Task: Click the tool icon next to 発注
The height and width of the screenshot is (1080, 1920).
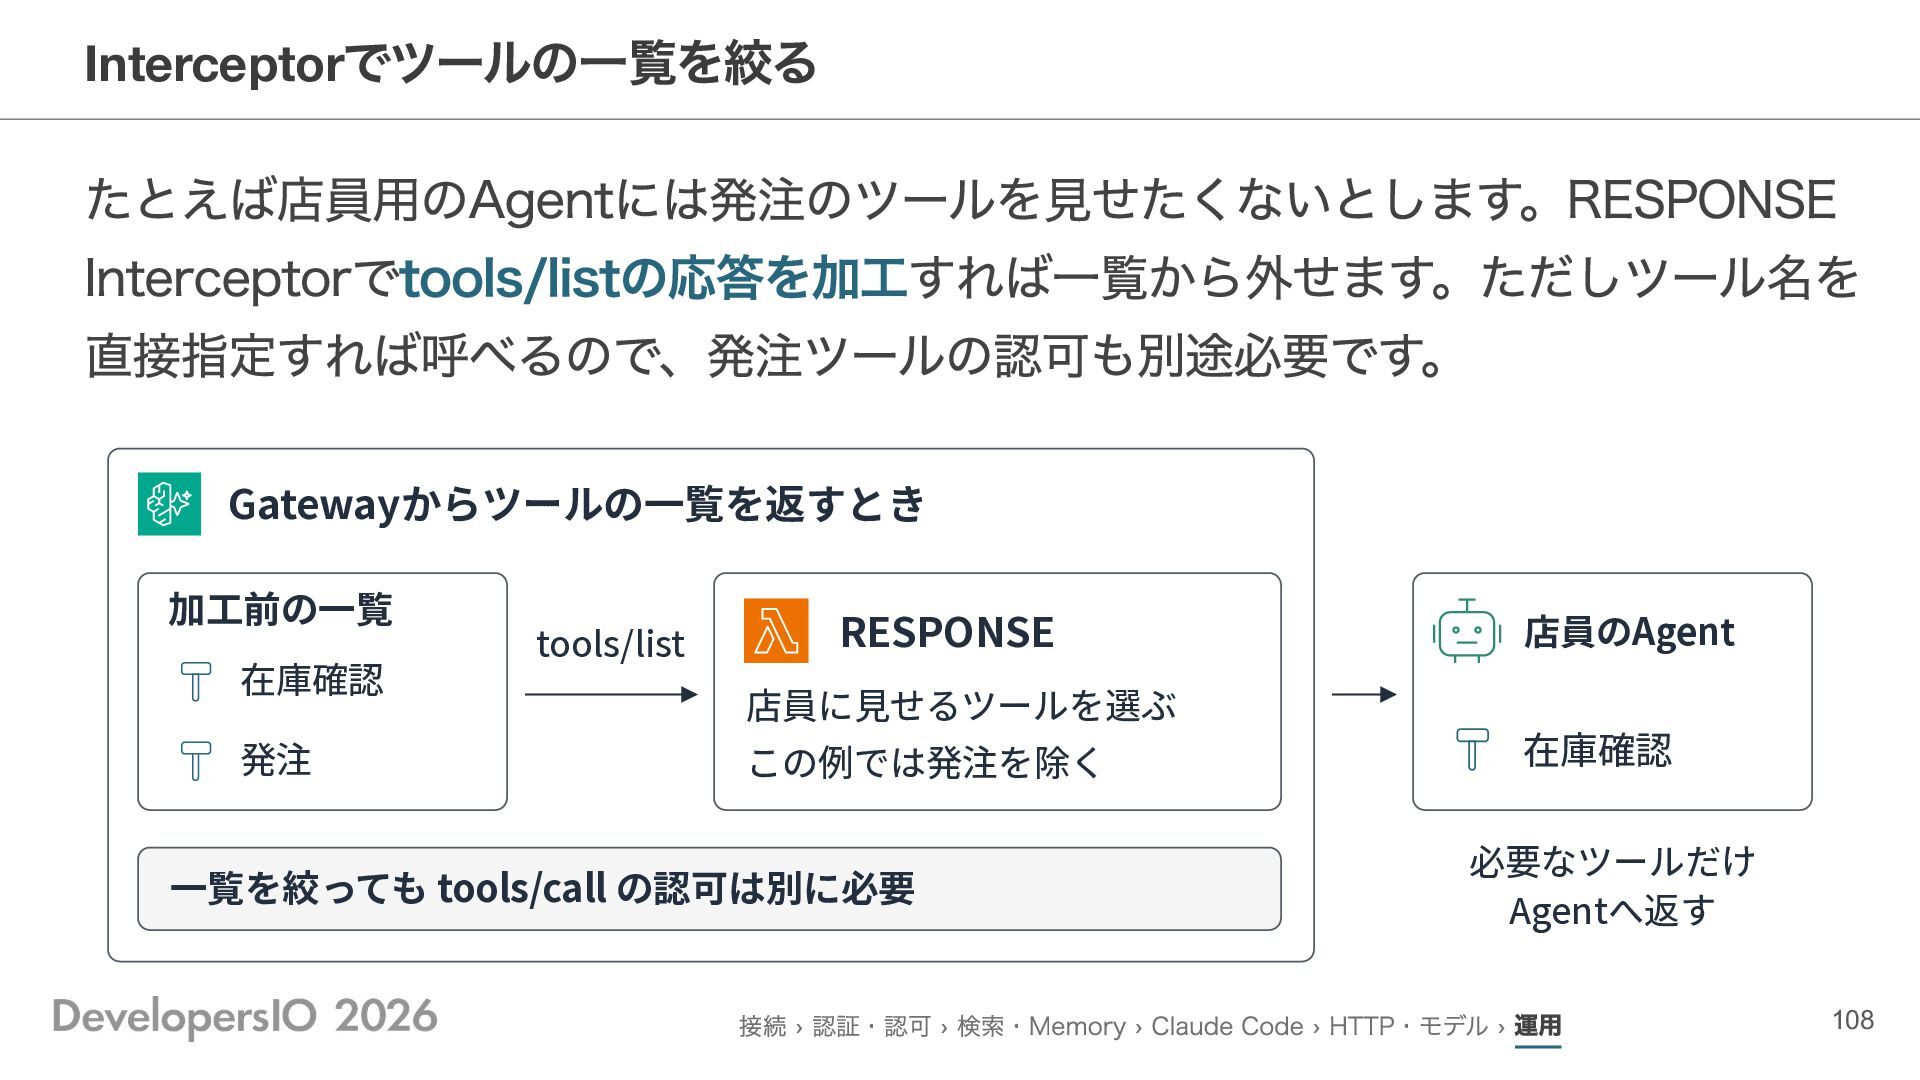Action: coord(196,760)
